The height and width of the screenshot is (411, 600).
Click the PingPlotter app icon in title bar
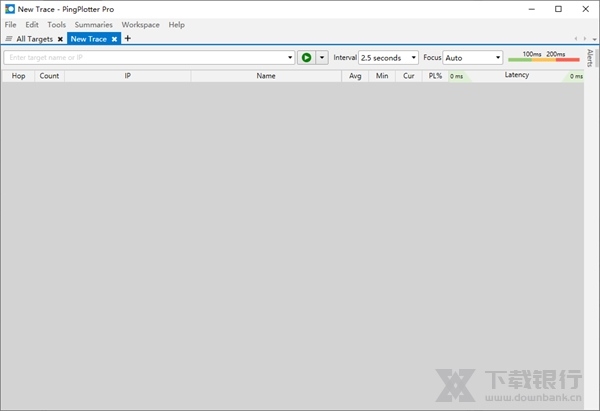(9, 9)
